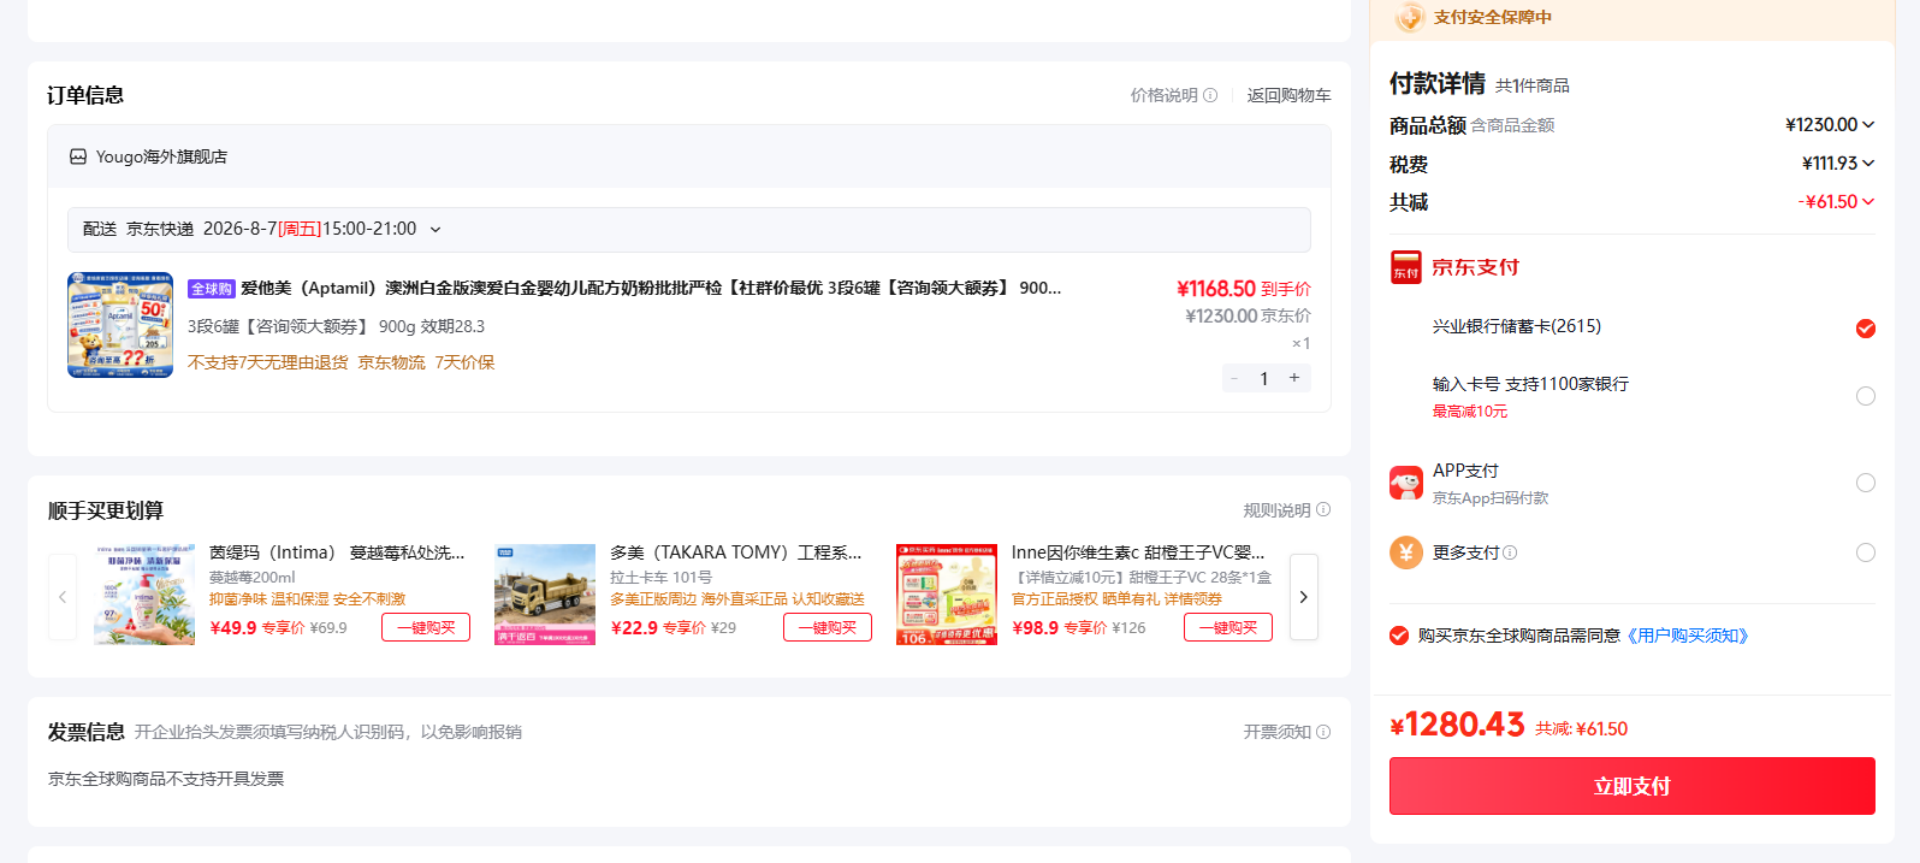Image resolution: width=1920 pixels, height=863 pixels.
Task: Click the 规则说明 info icon
Action: (1323, 510)
